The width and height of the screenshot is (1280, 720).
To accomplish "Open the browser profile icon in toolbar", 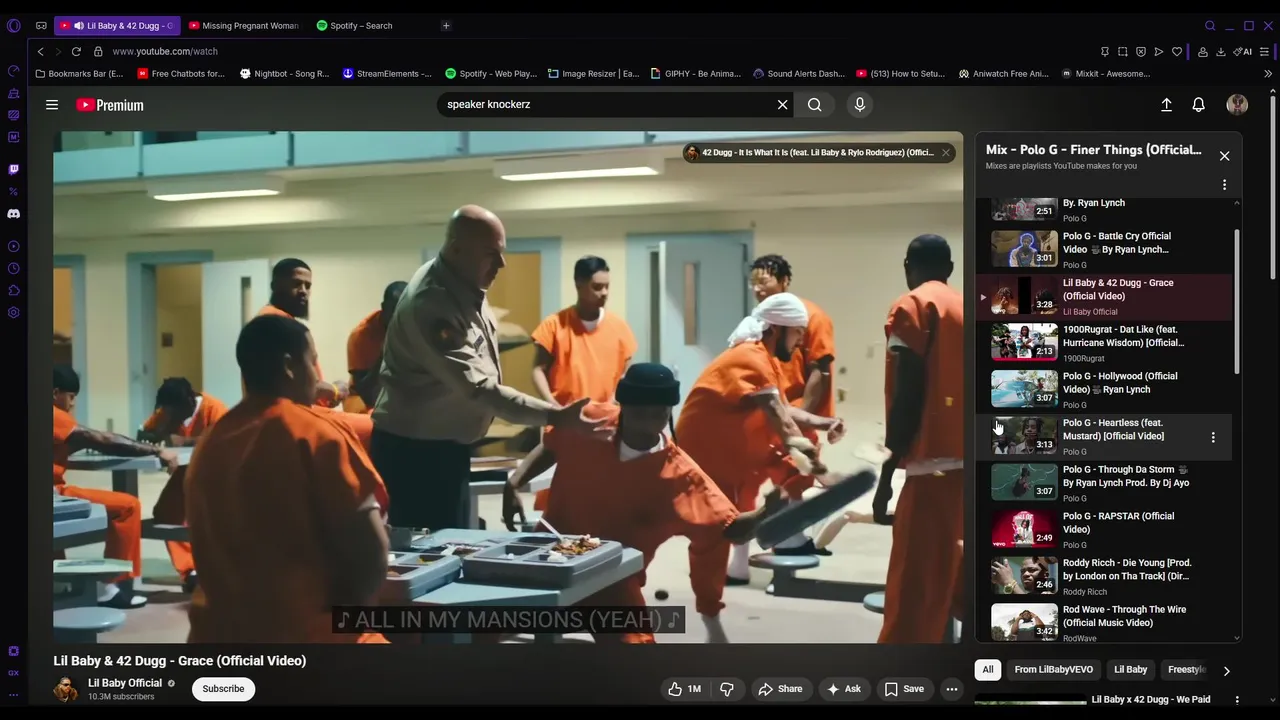I will [1203, 52].
